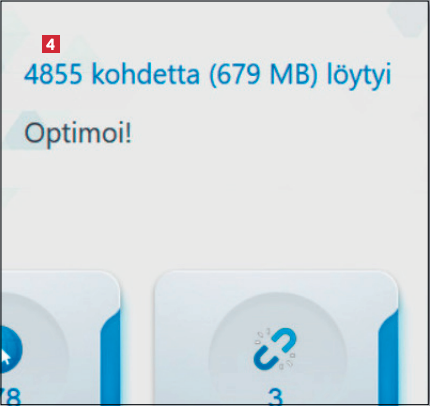Select the broken shortcuts card

click(x=276, y=338)
